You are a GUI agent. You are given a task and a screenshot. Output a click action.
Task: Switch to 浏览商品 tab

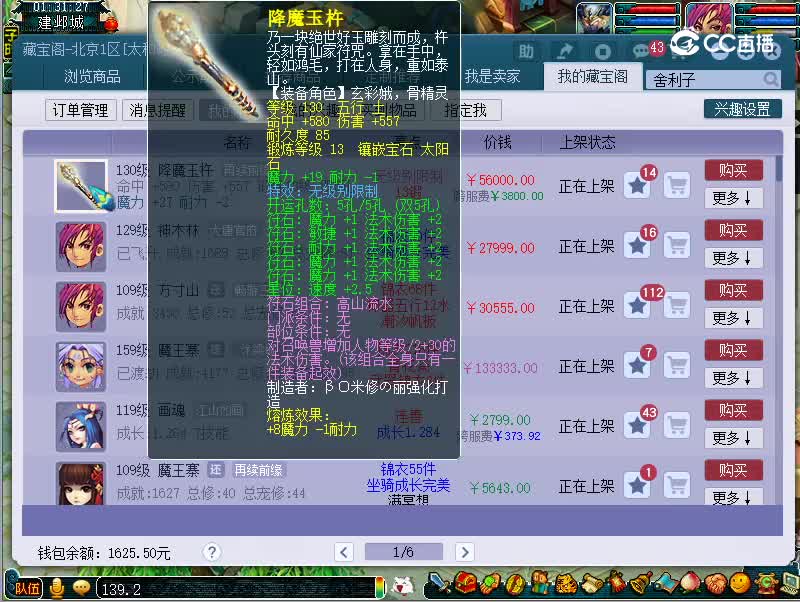click(92, 77)
